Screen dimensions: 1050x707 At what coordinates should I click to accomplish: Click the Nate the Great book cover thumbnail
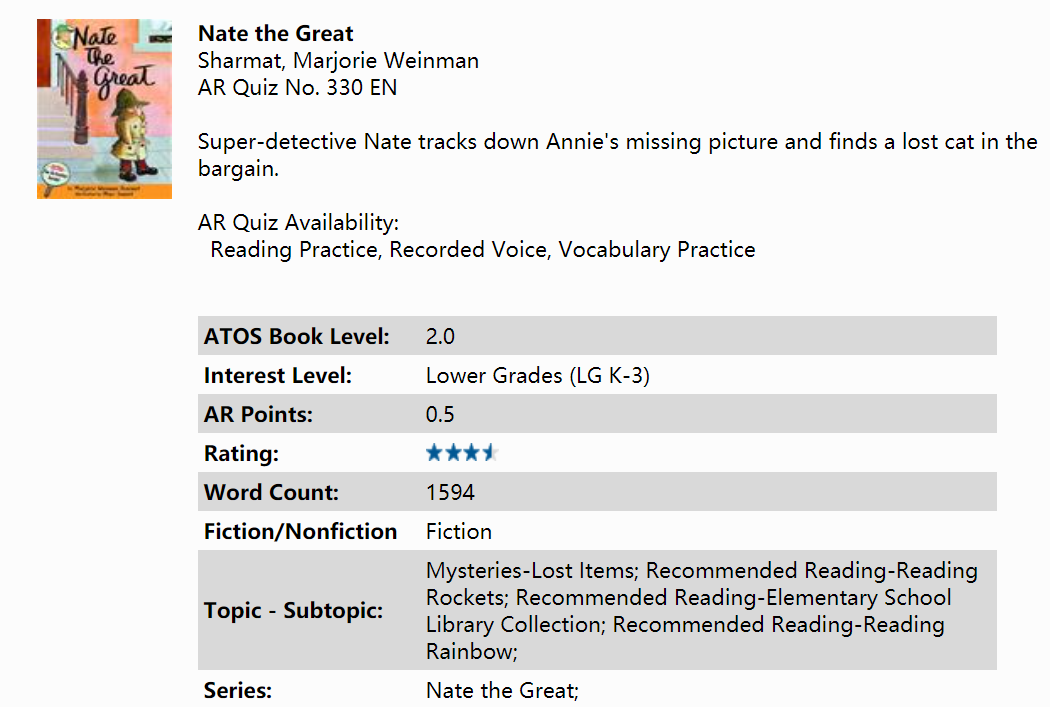click(x=104, y=108)
